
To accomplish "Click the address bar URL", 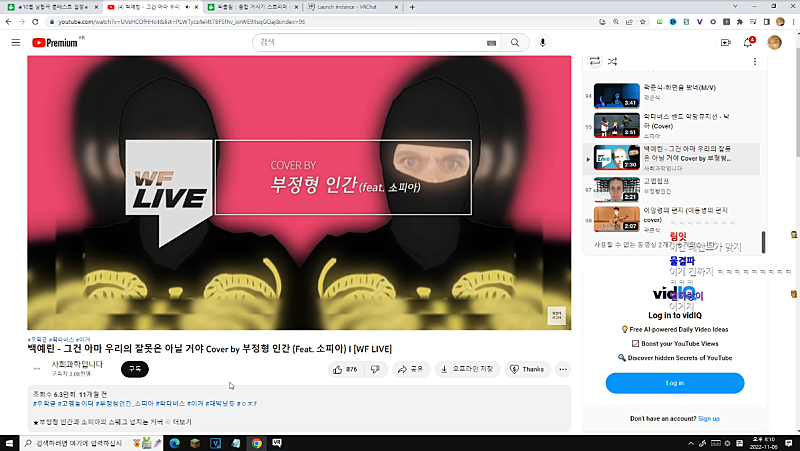I will coord(181,22).
